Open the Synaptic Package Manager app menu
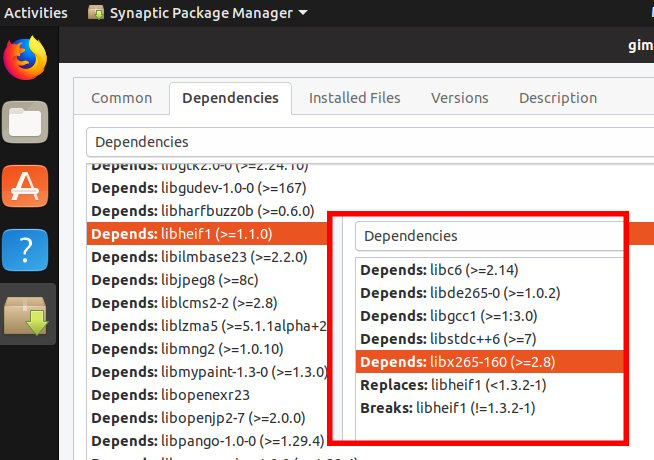This screenshot has height=460, width=654. (198, 13)
